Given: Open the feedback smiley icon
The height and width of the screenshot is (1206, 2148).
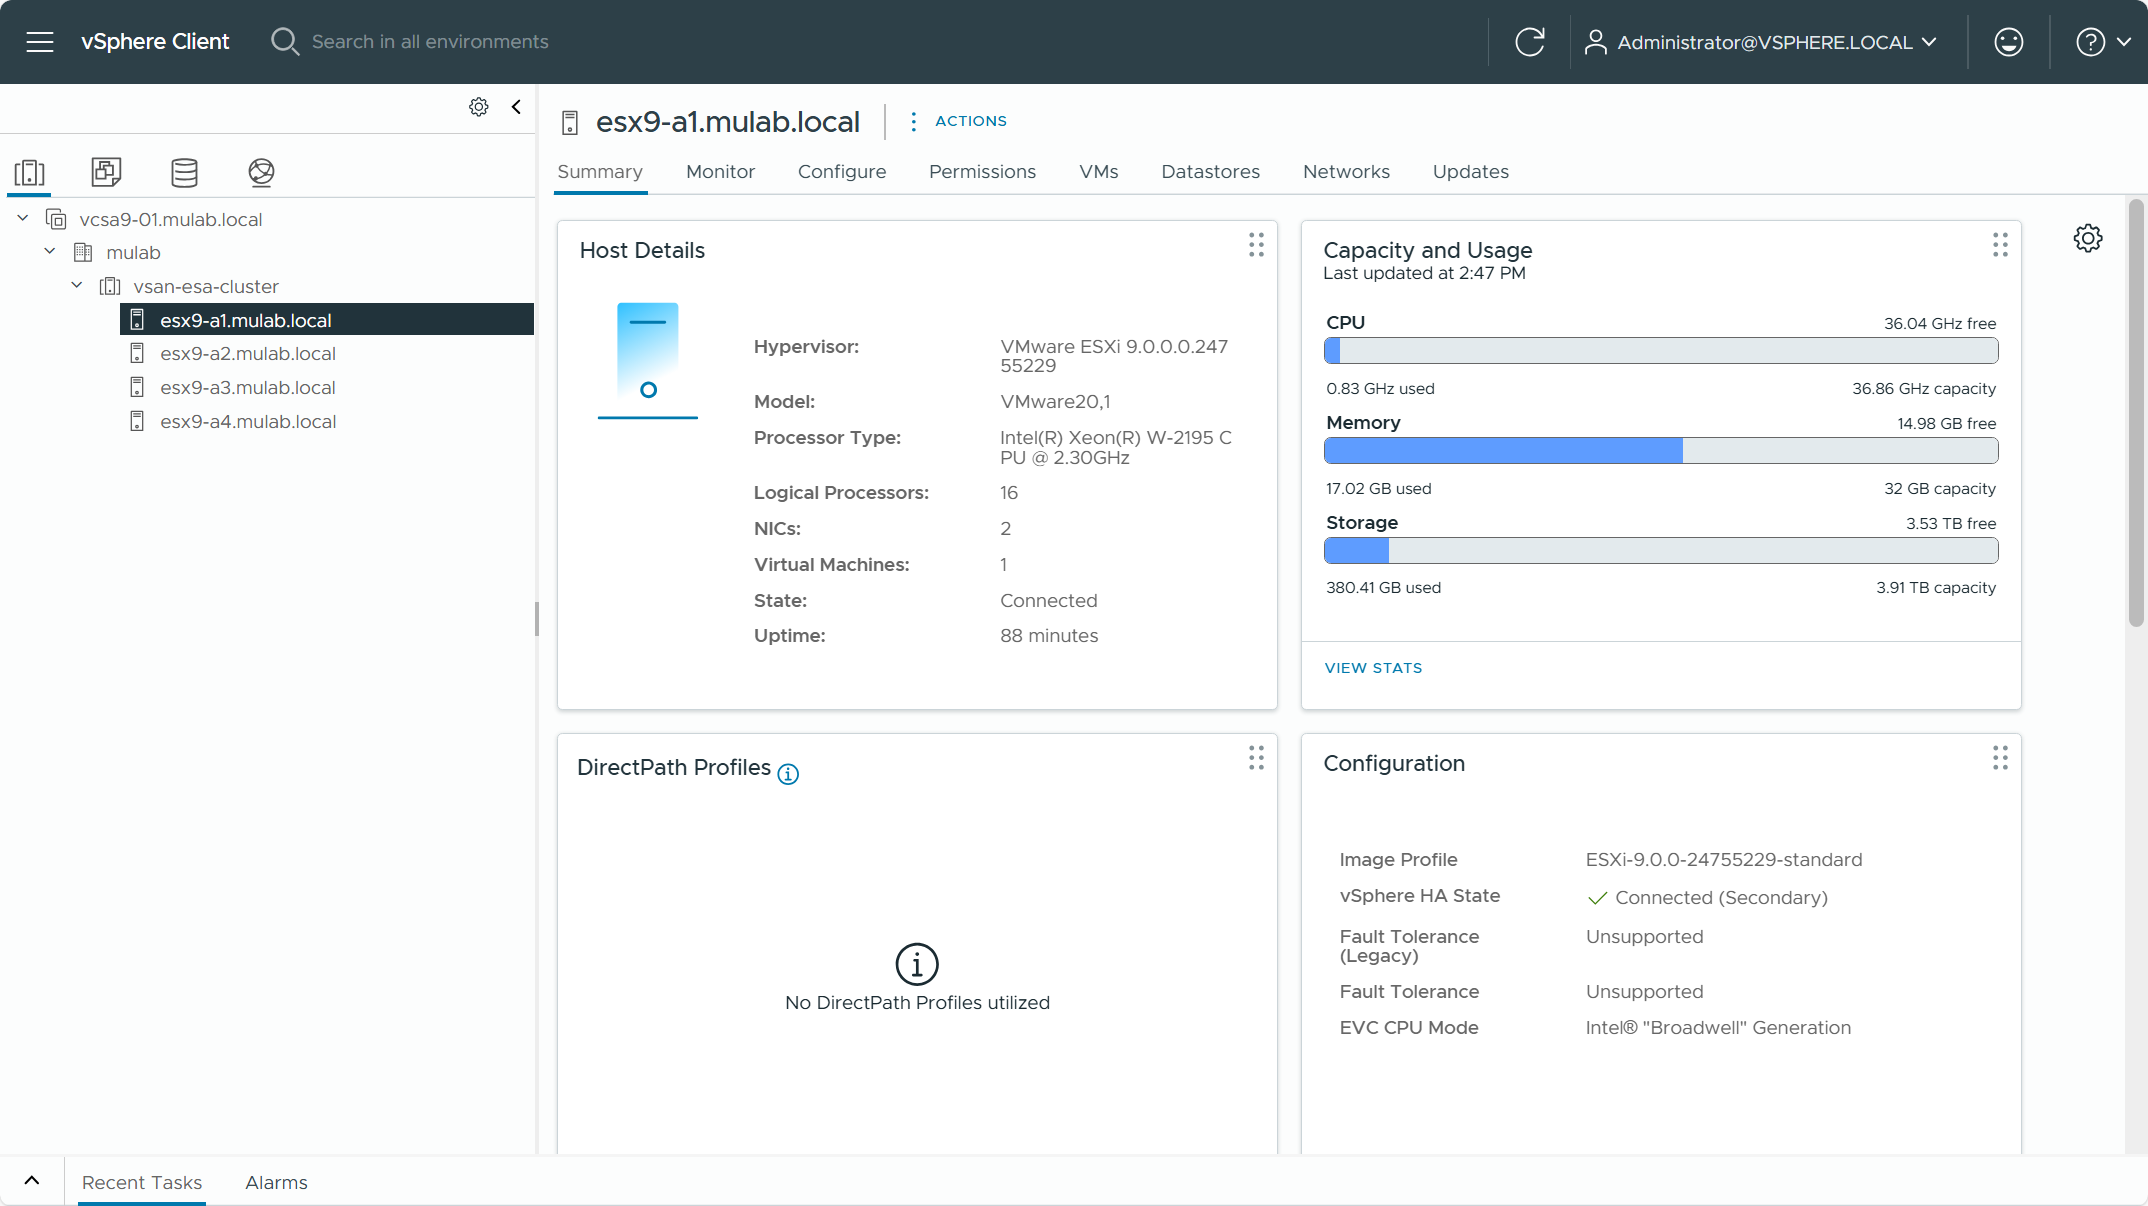Looking at the screenshot, I should tap(2008, 42).
